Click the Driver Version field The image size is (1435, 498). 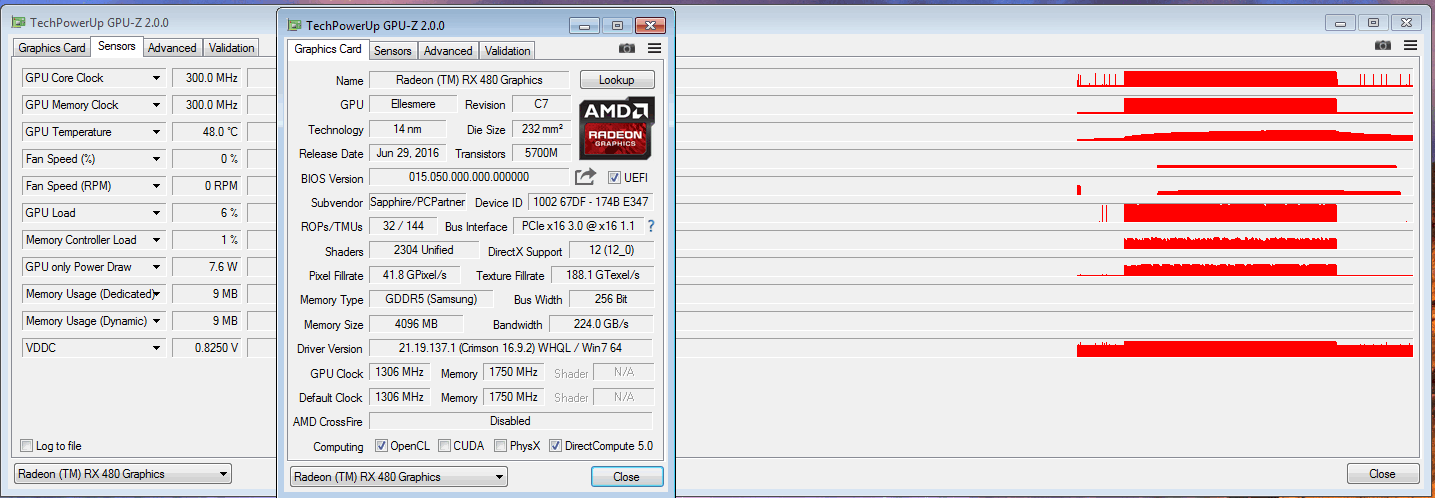(x=510, y=348)
